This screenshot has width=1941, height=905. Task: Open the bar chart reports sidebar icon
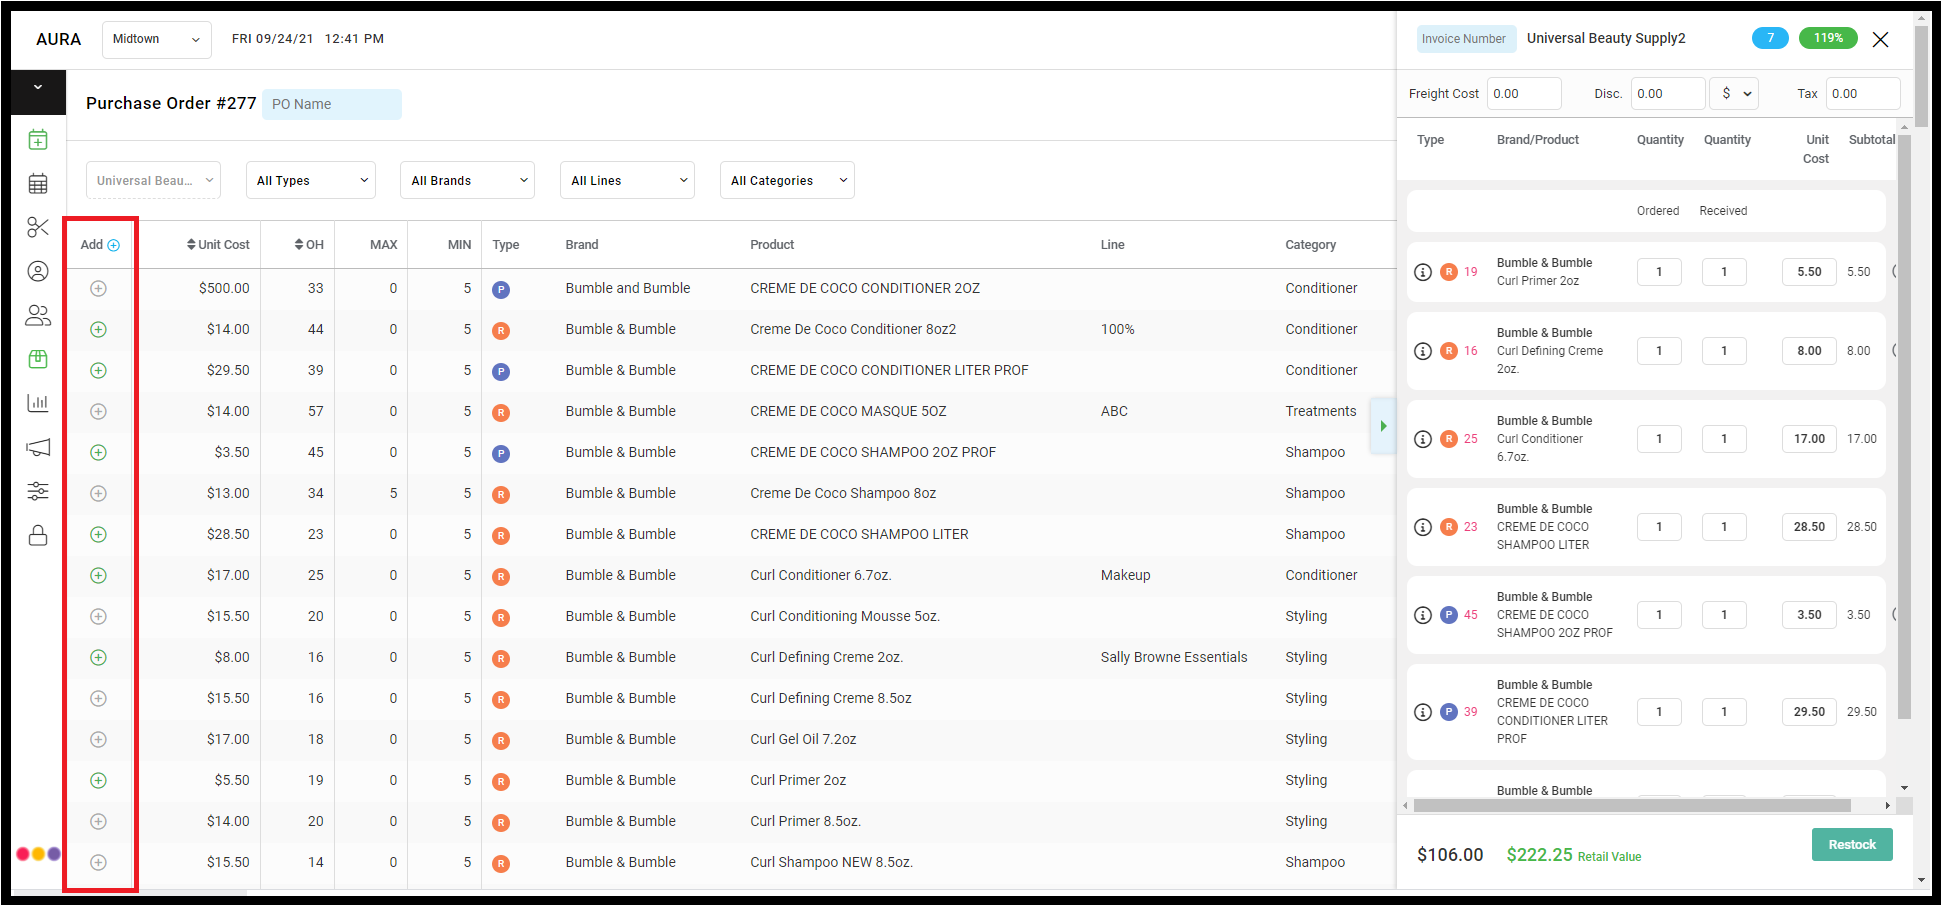[x=38, y=403]
